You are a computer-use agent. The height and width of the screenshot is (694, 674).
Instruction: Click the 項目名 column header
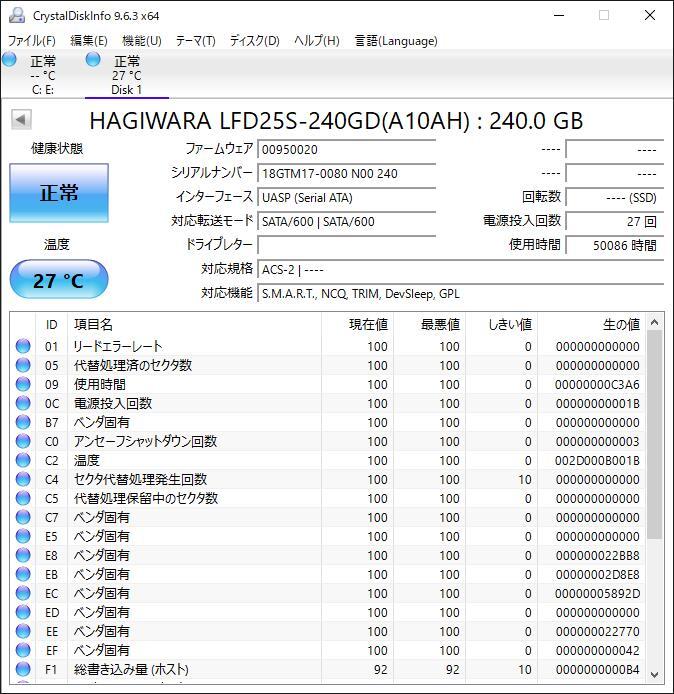tap(194, 325)
